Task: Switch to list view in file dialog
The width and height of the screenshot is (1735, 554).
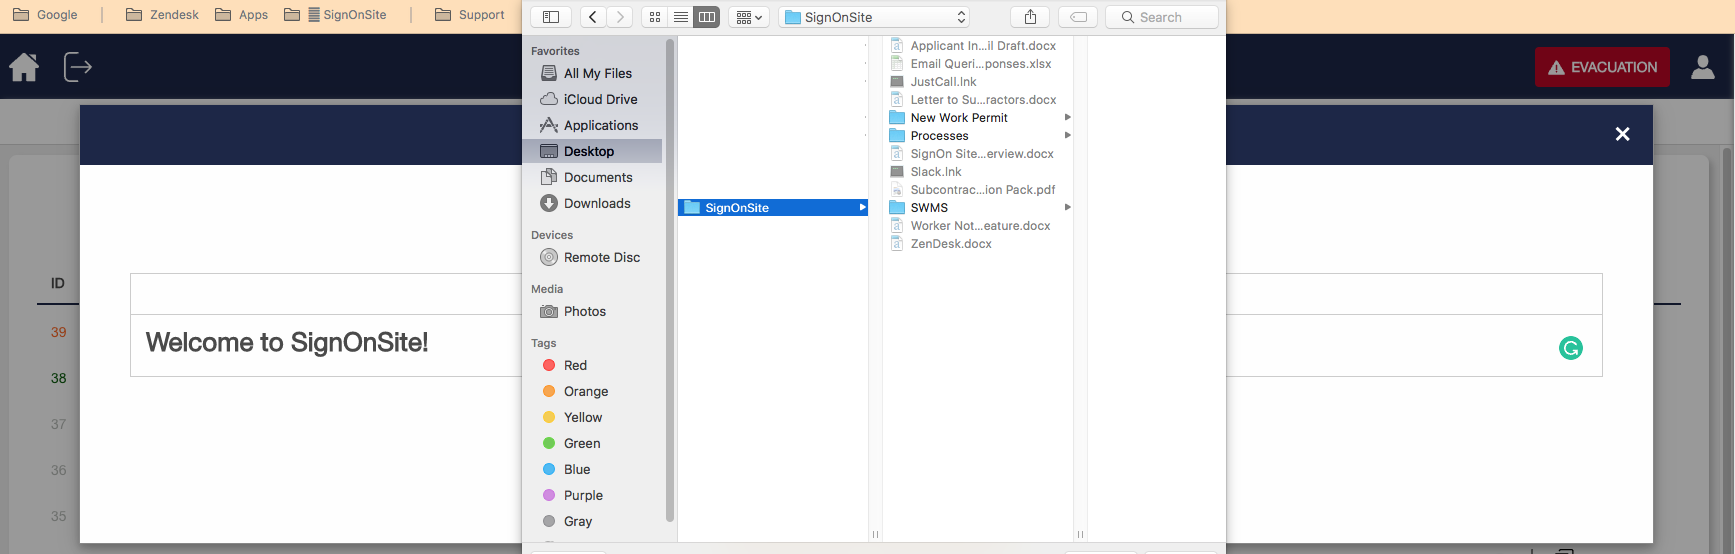Action: [681, 17]
